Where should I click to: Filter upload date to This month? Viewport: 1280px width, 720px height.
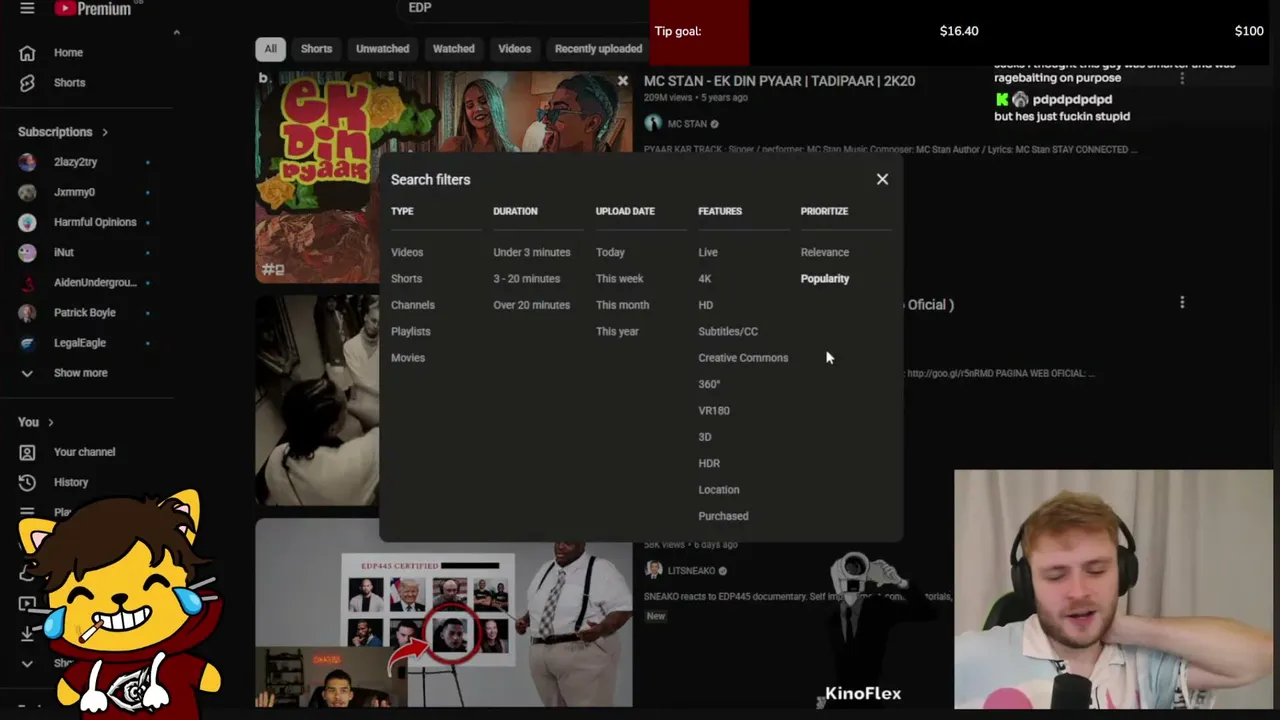[x=623, y=305]
